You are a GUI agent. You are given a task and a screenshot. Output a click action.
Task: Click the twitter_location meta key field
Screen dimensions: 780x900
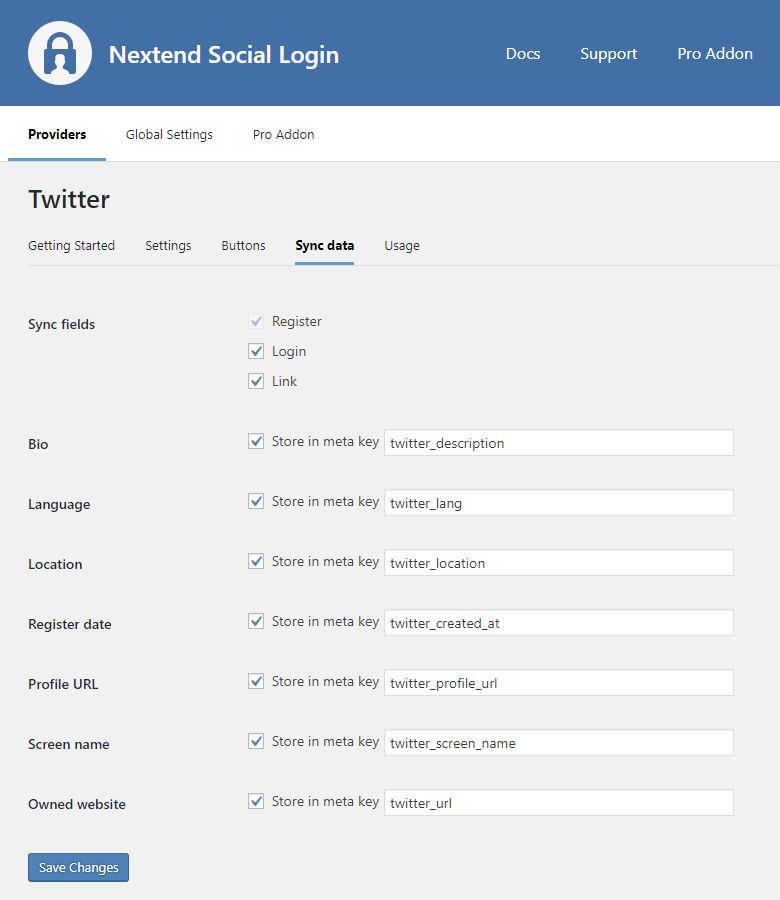(x=558, y=563)
